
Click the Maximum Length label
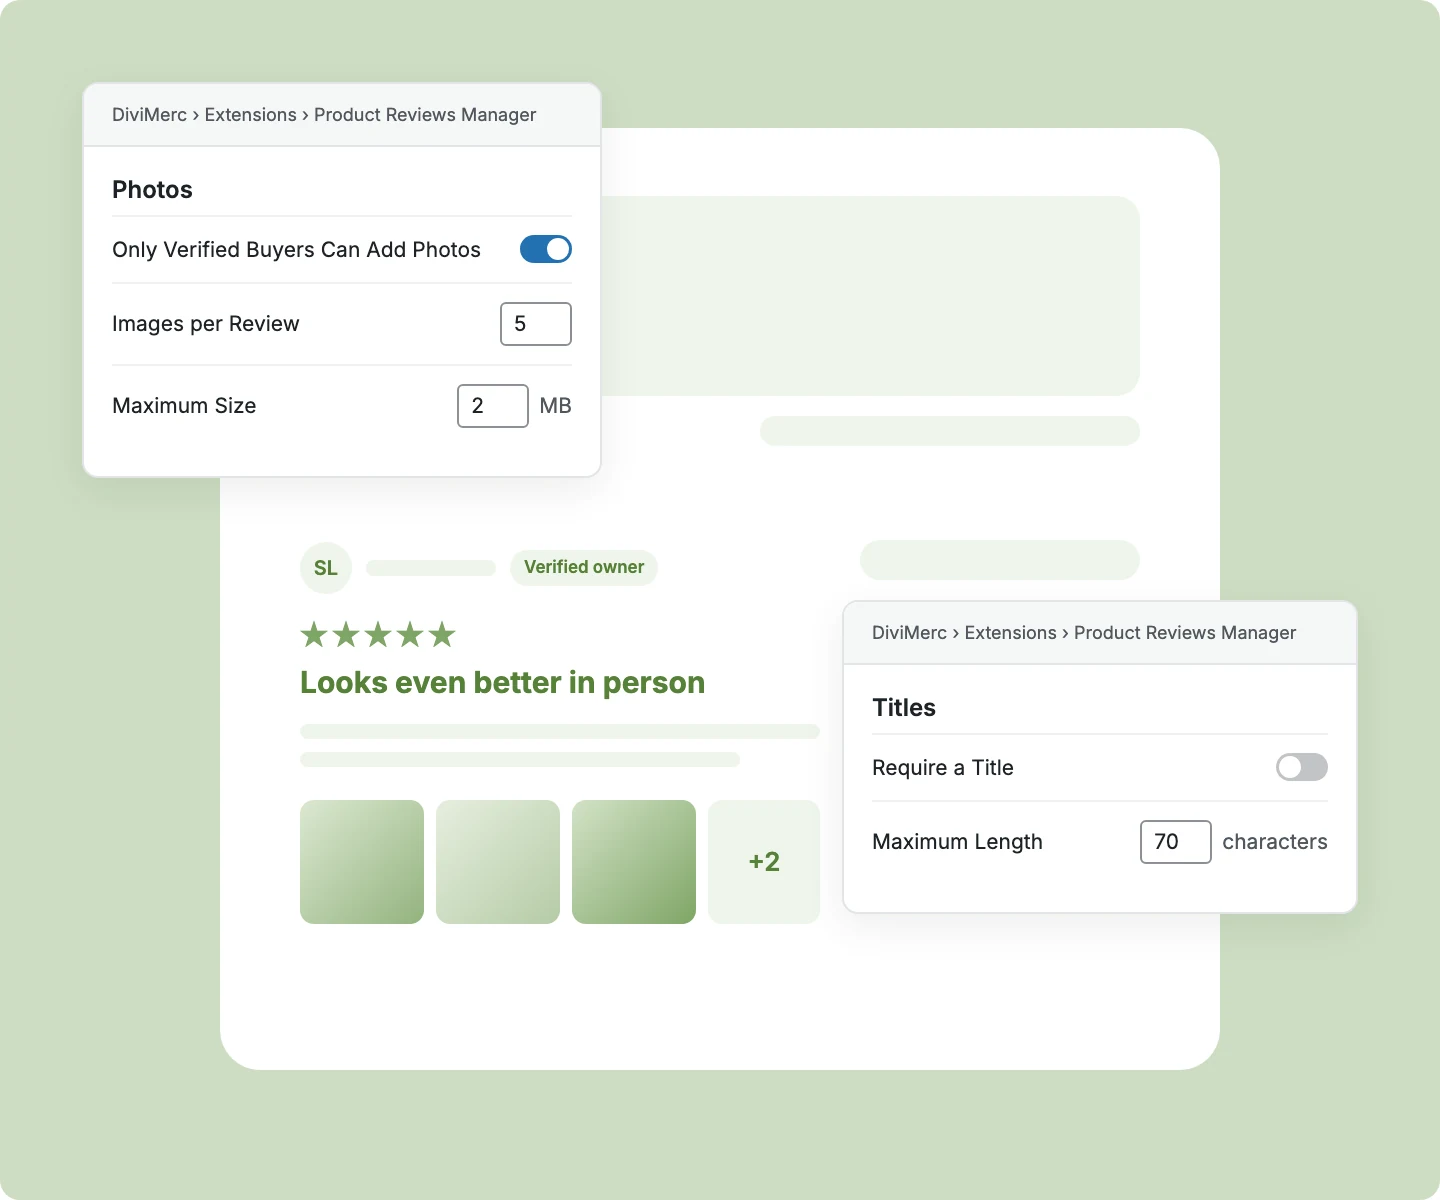(x=957, y=842)
